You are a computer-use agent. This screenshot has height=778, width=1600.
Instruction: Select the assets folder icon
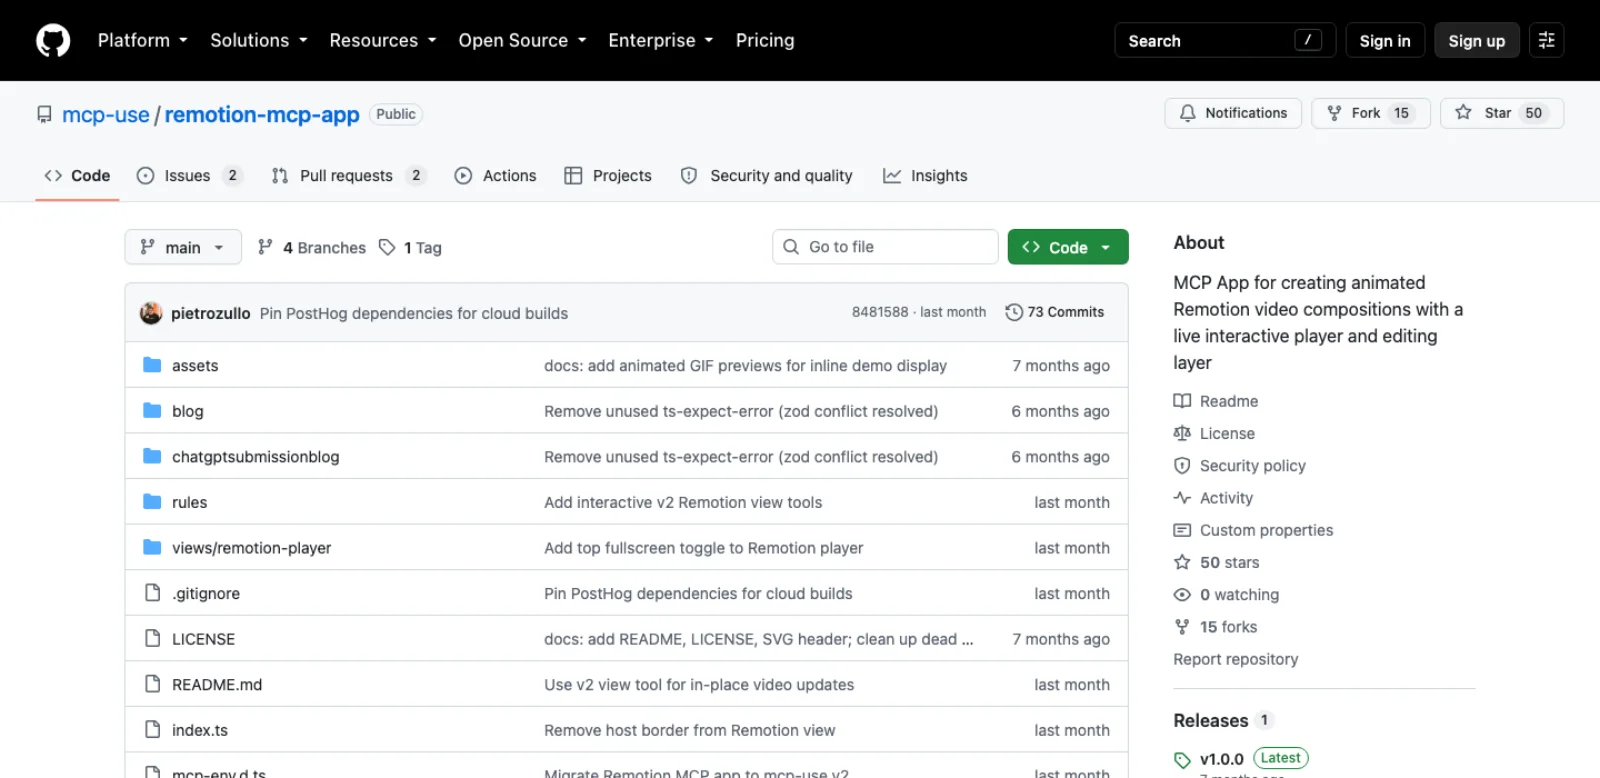(x=152, y=365)
